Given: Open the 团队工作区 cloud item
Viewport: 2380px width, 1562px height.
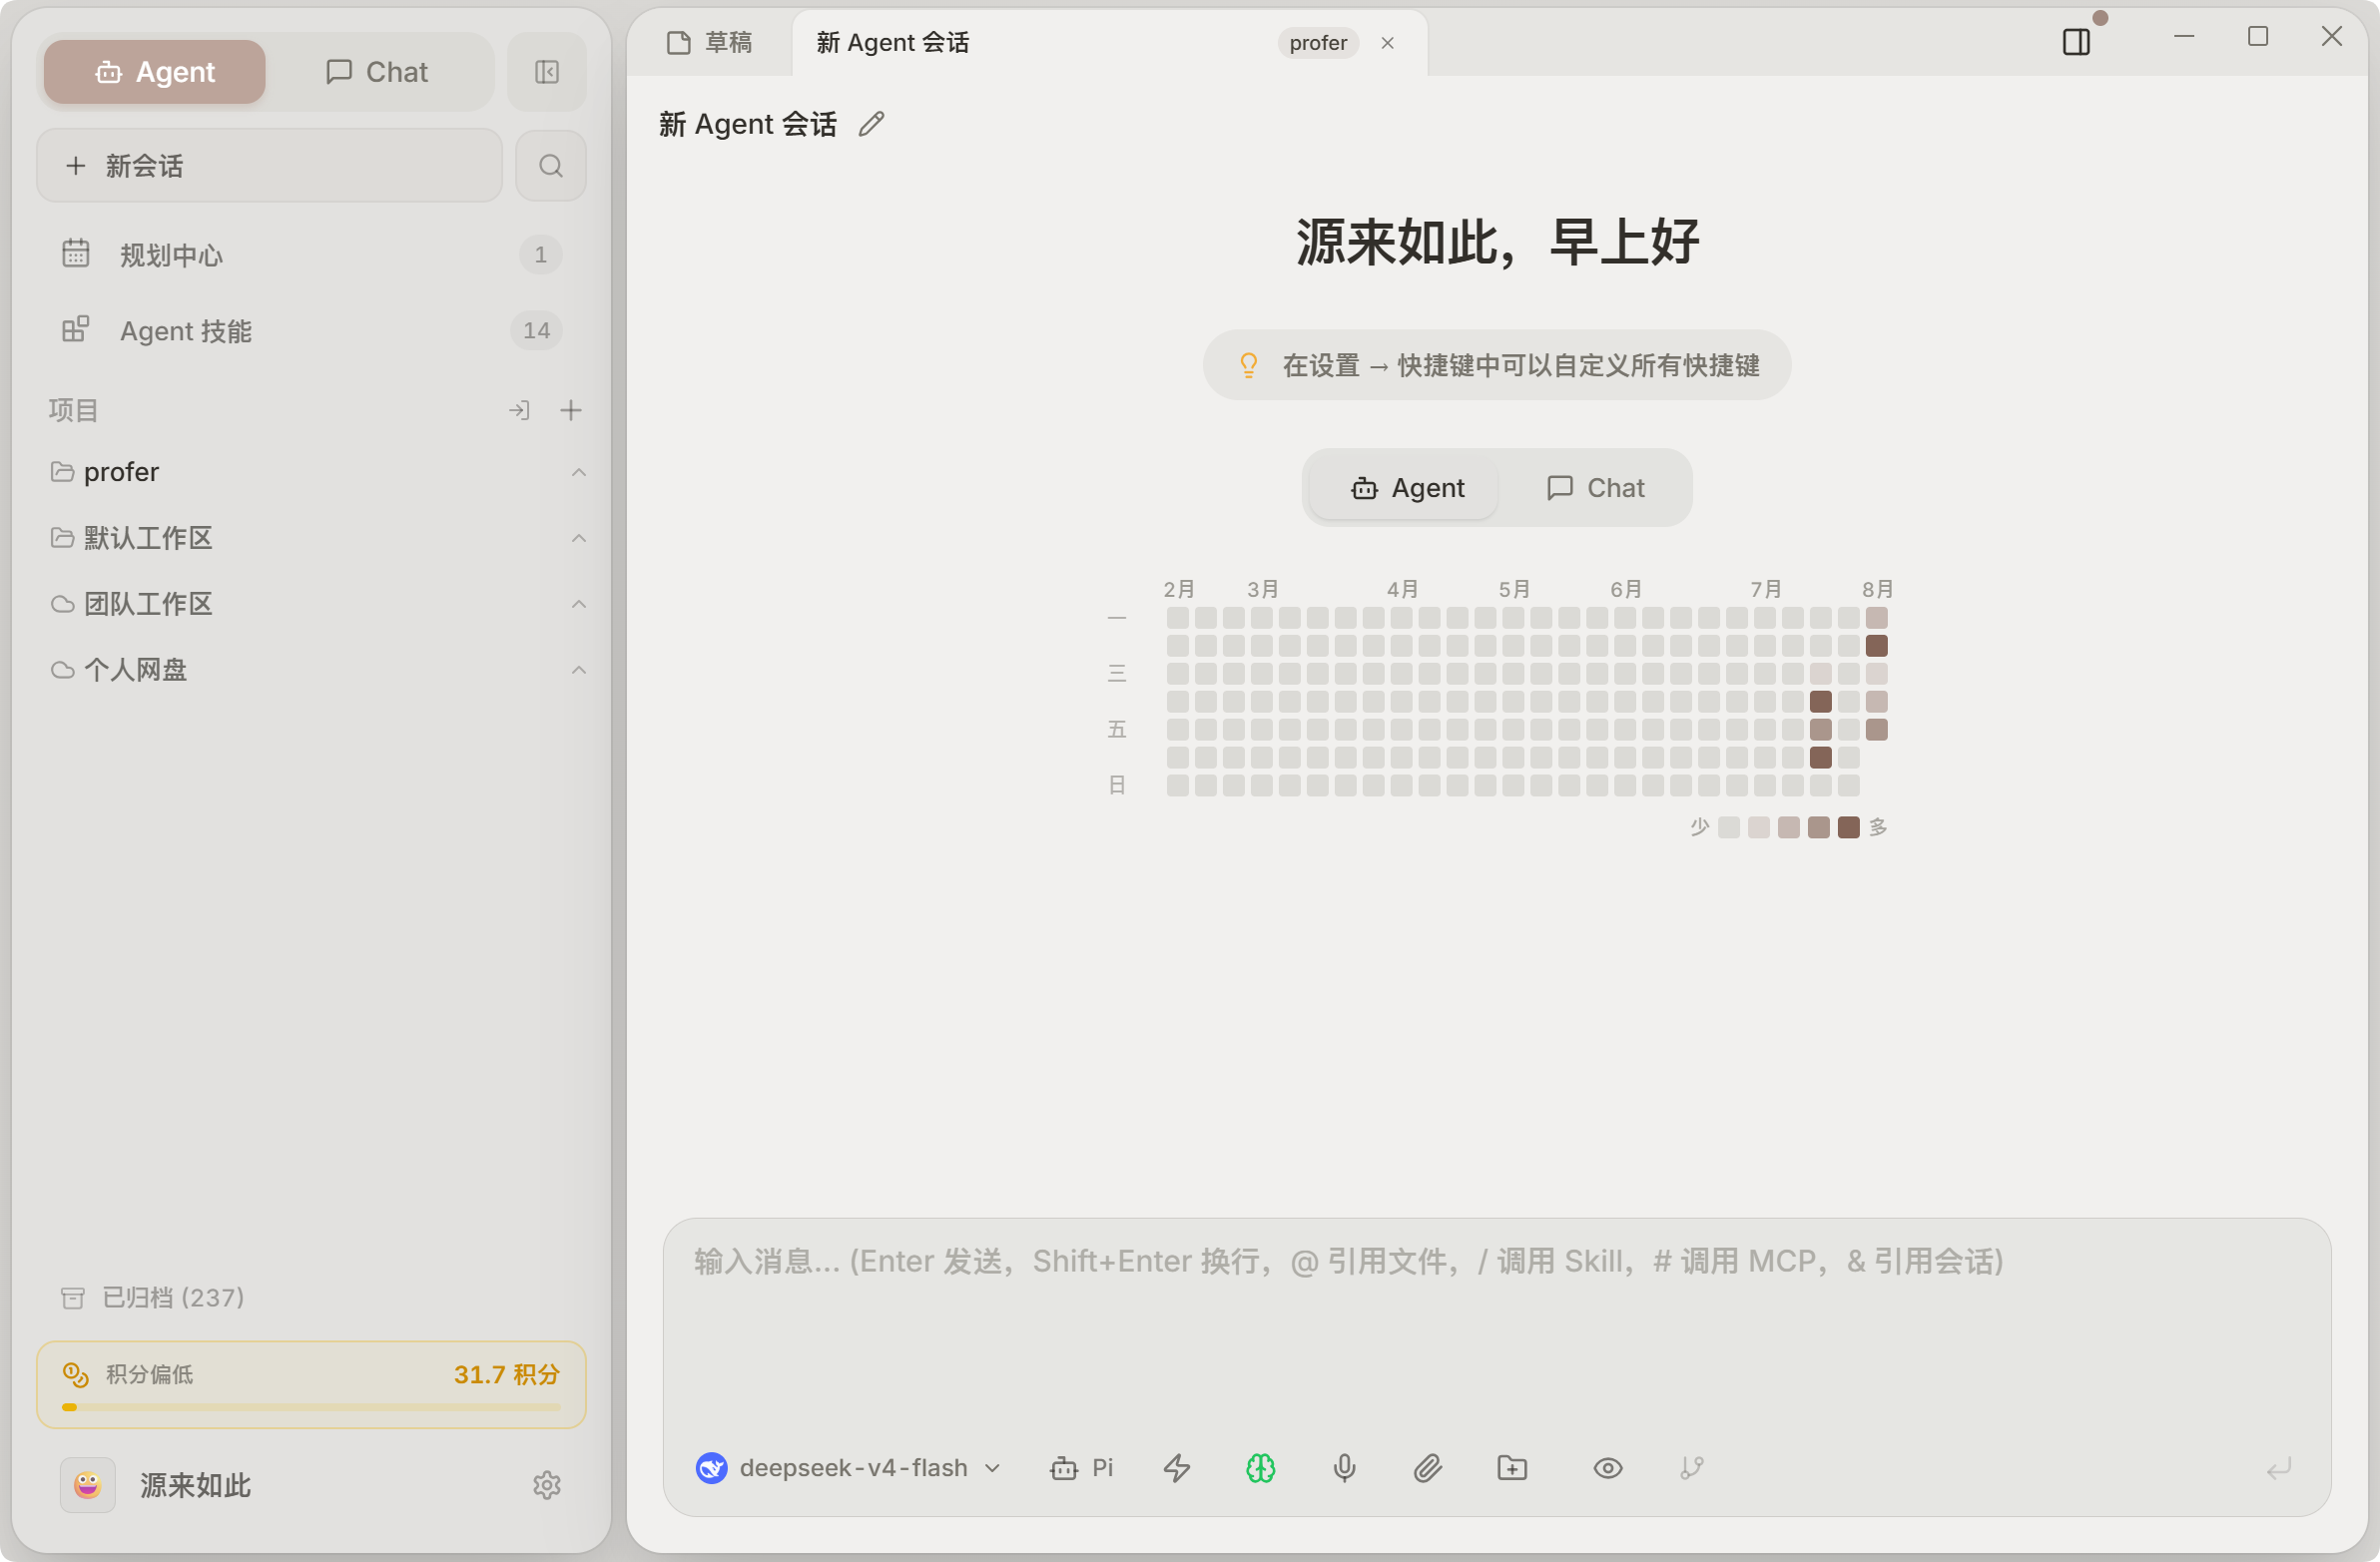Looking at the screenshot, I should point(132,604).
